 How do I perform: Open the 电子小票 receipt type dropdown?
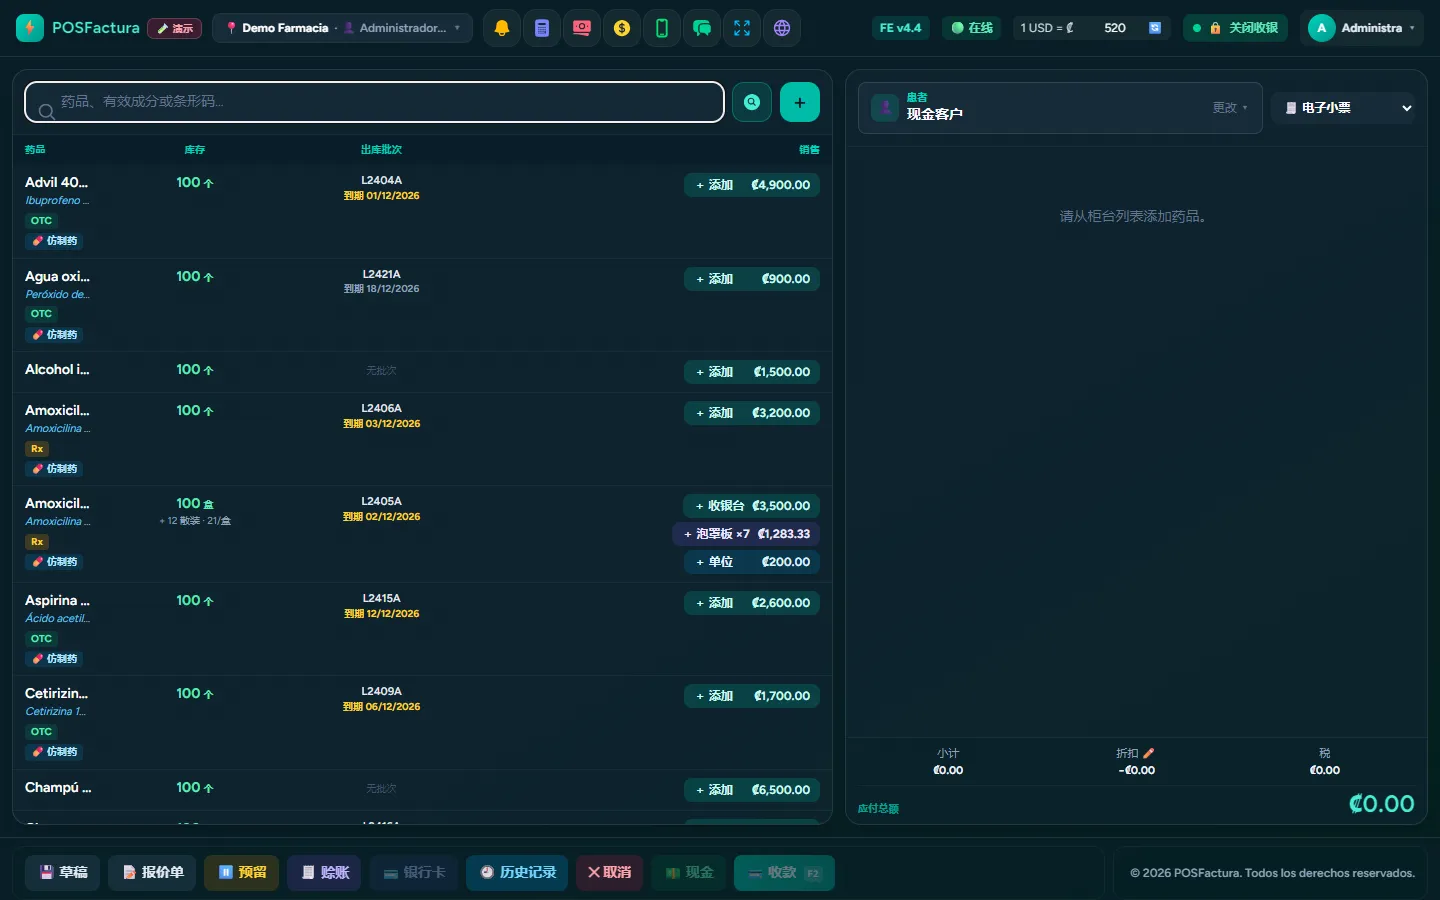pos(1348,107)
